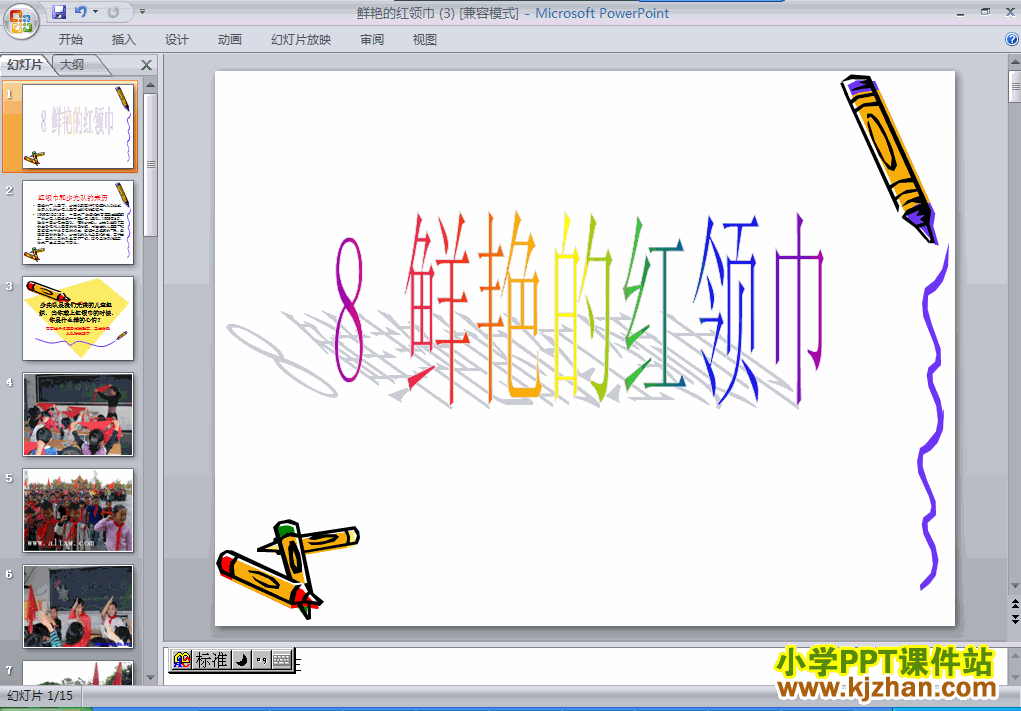Select the 幻灯片 pane tab

click(x=25, y=64)
